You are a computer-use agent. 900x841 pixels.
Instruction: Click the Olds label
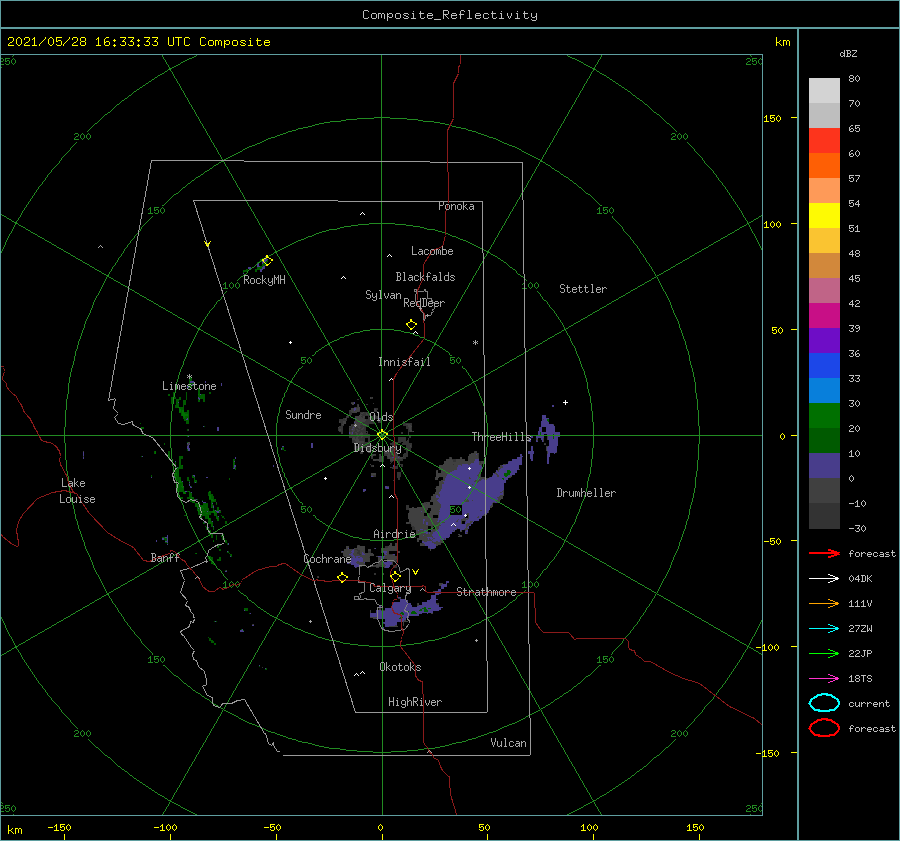pos(381,417)
